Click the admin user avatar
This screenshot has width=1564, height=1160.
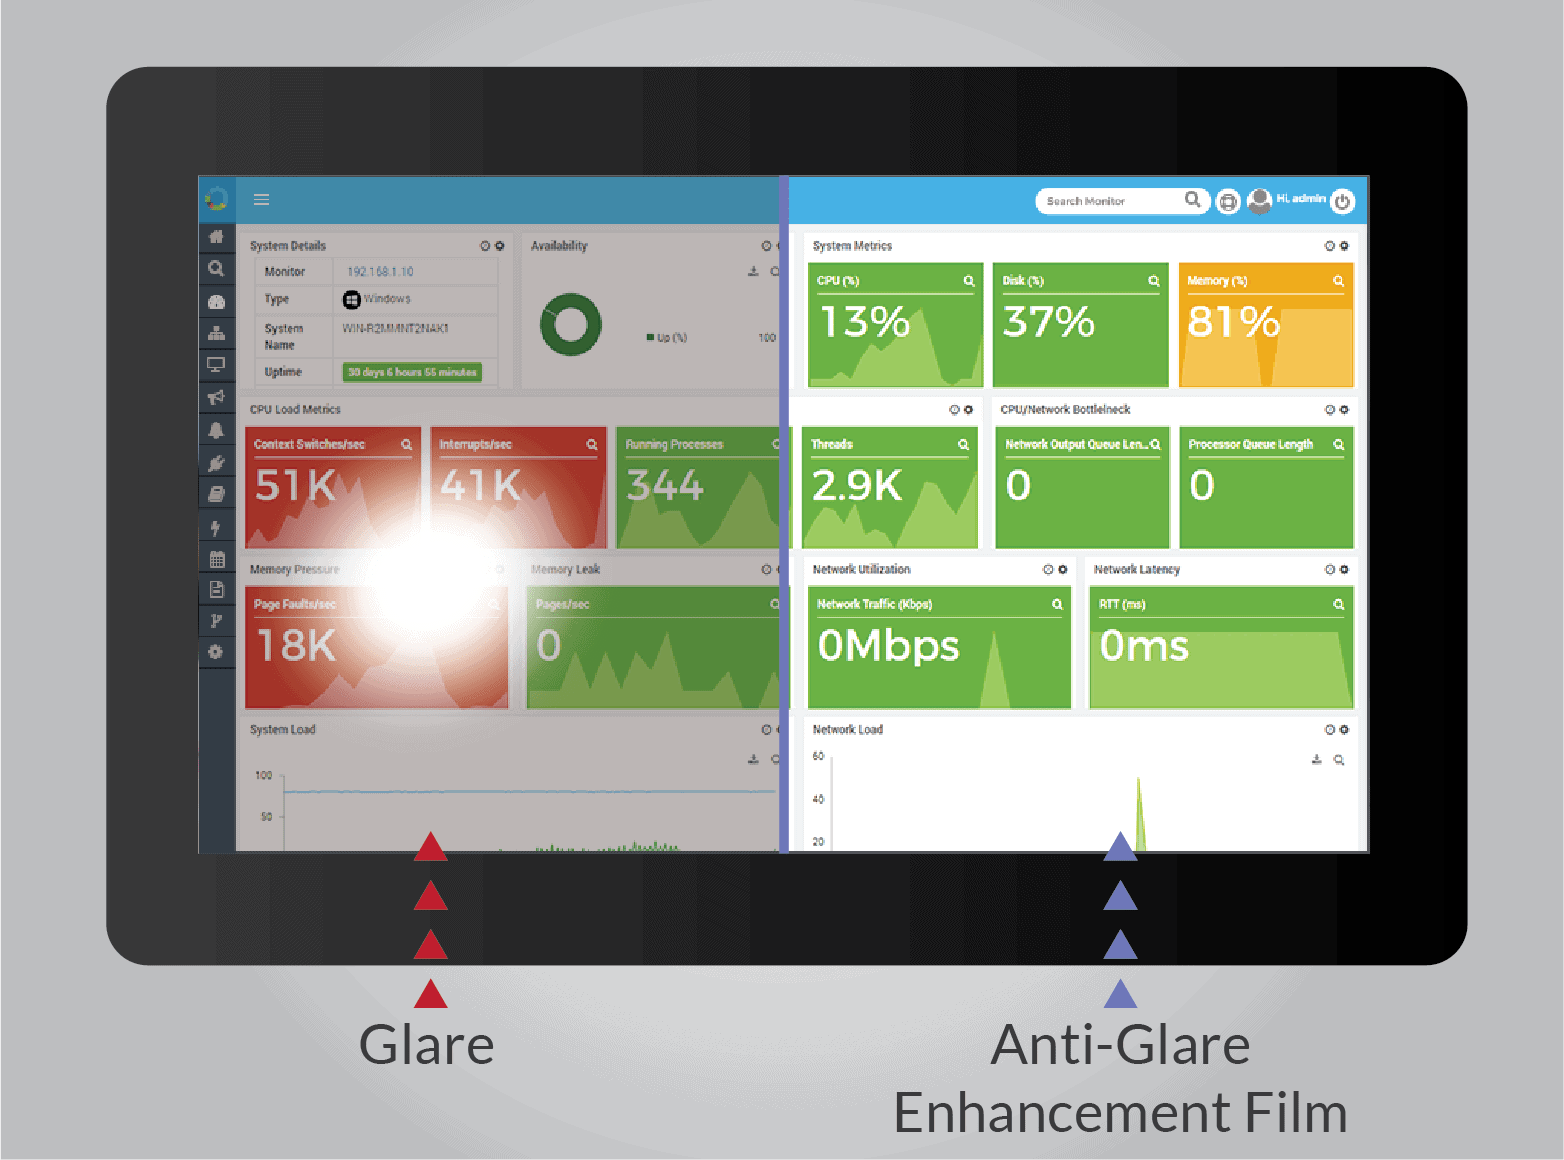(x=1260, y=200)
